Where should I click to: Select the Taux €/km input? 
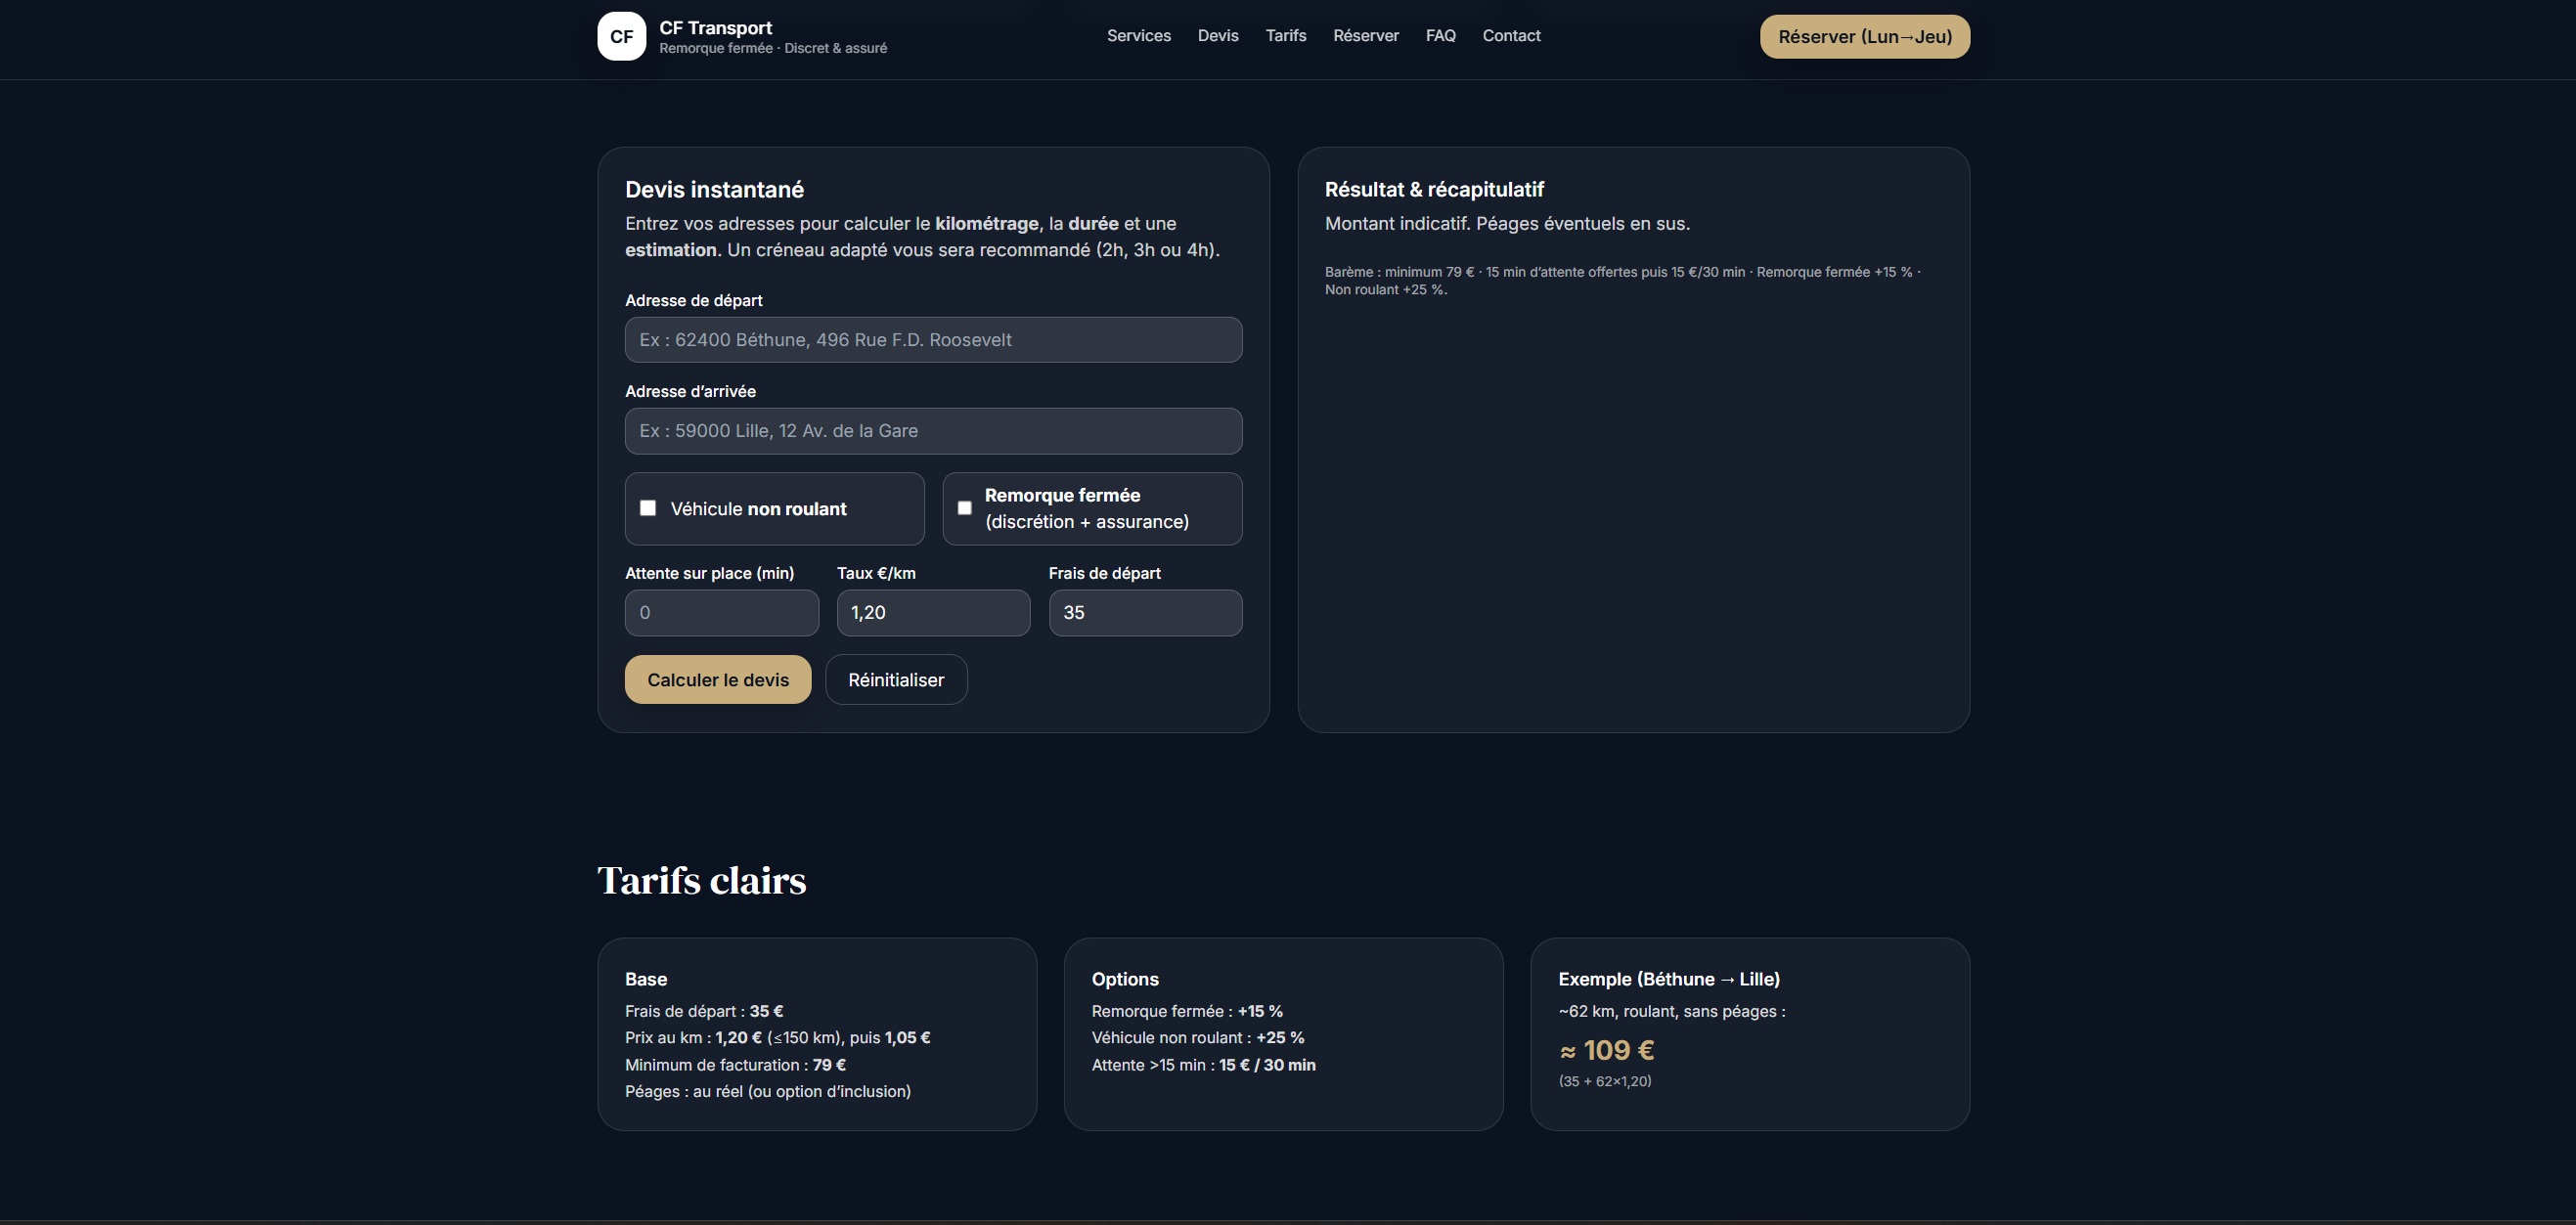click(932, 613)
